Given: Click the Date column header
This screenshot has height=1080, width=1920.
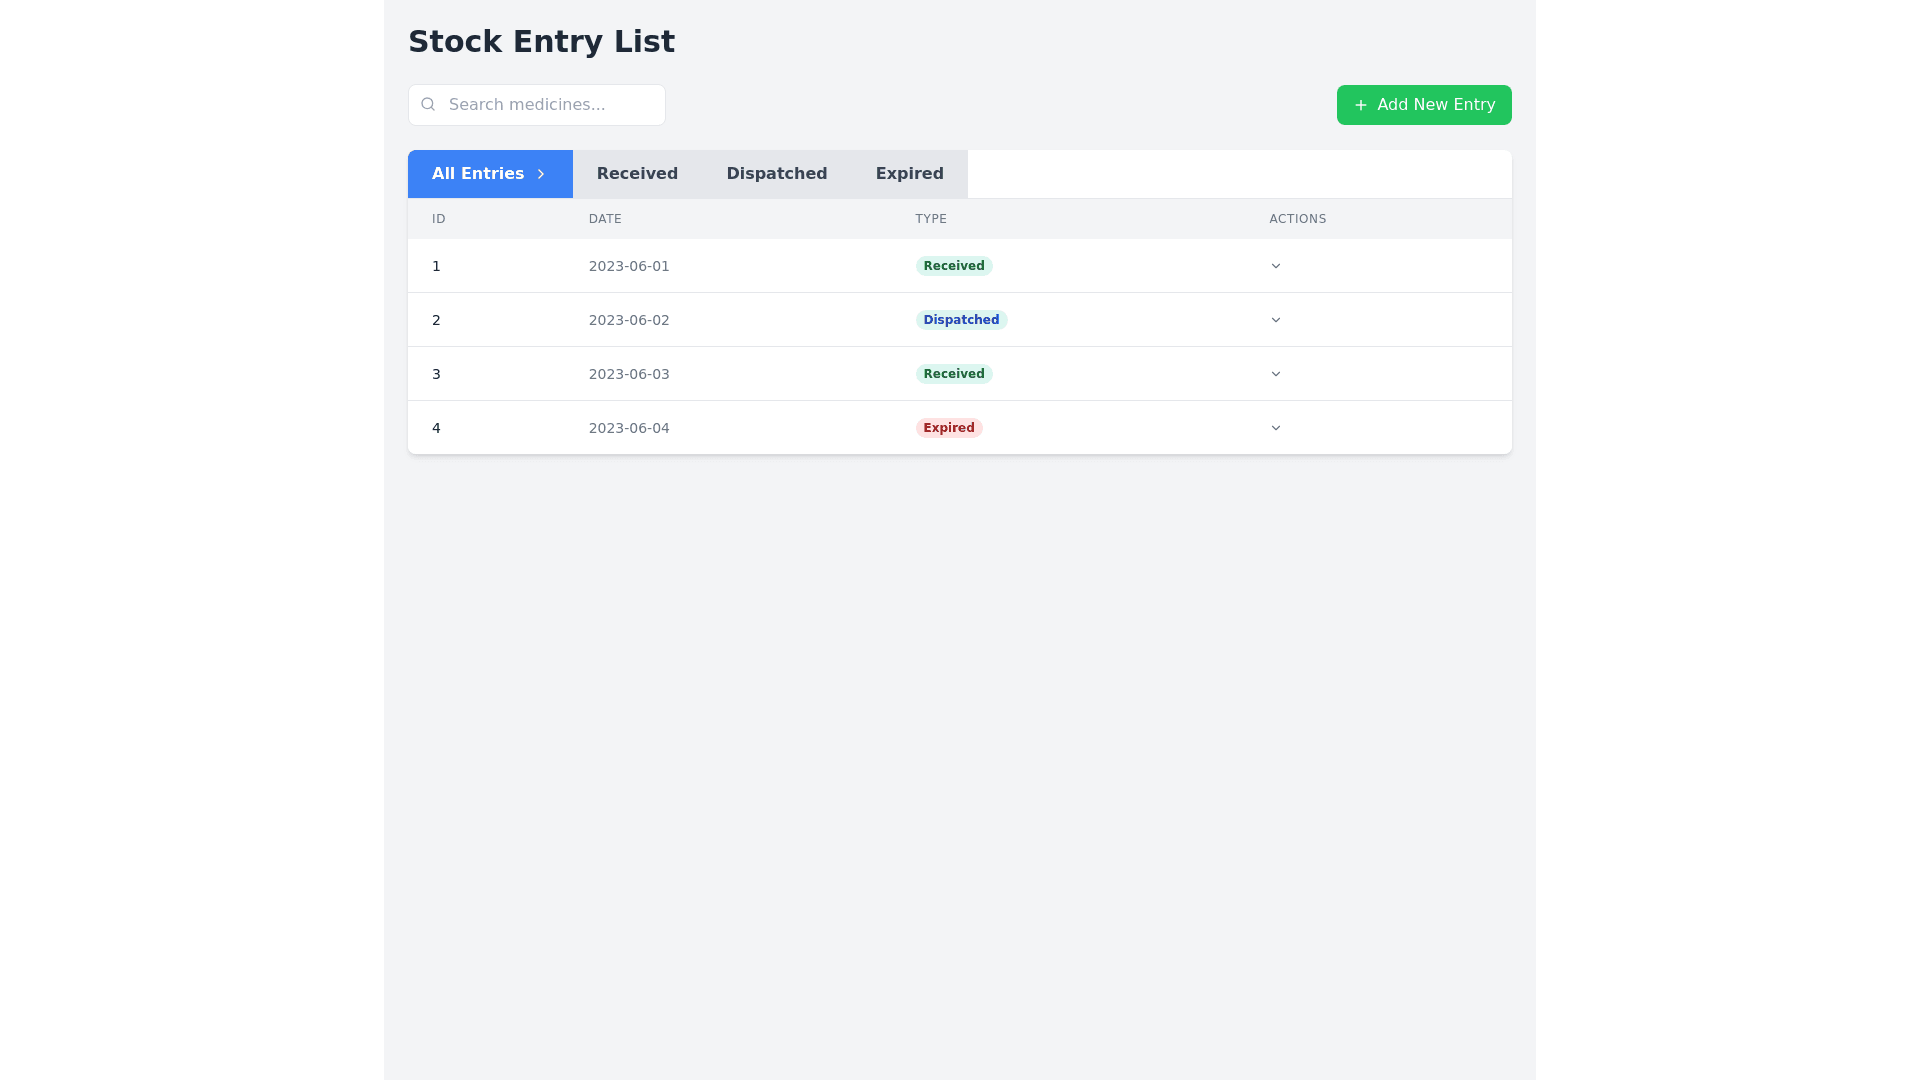Looking at the screenshot, I should pos(605,219).
